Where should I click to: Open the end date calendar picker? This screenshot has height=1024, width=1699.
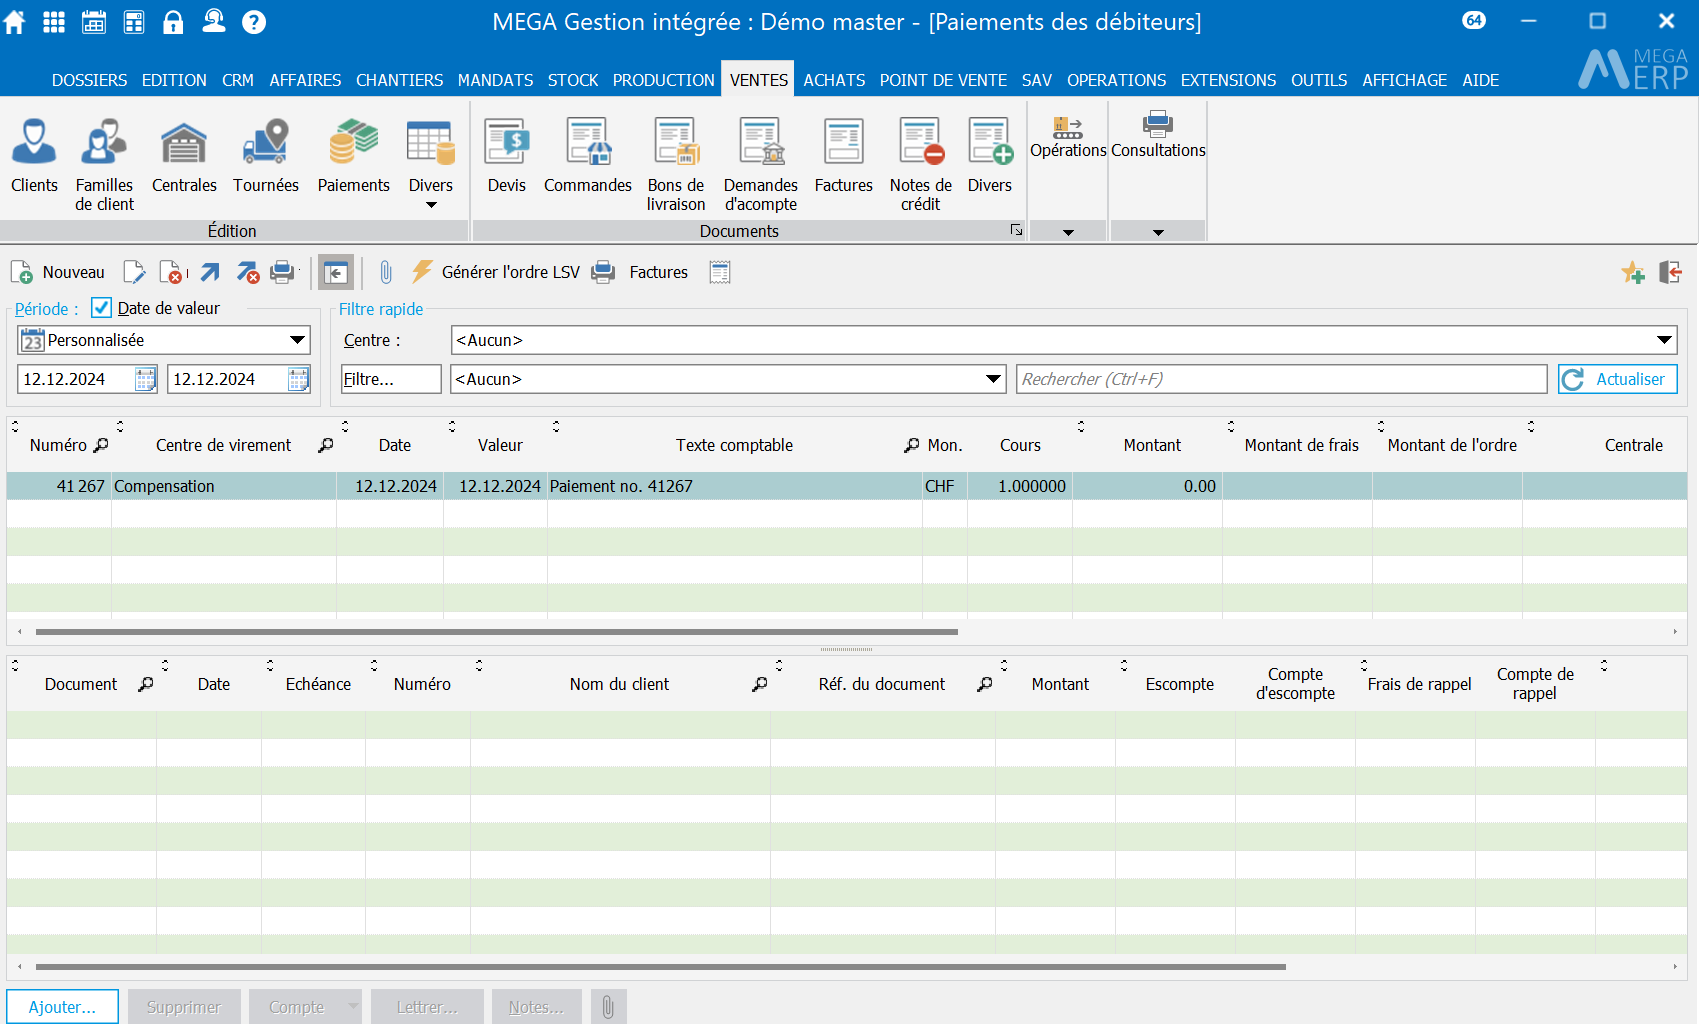(298, 379)
